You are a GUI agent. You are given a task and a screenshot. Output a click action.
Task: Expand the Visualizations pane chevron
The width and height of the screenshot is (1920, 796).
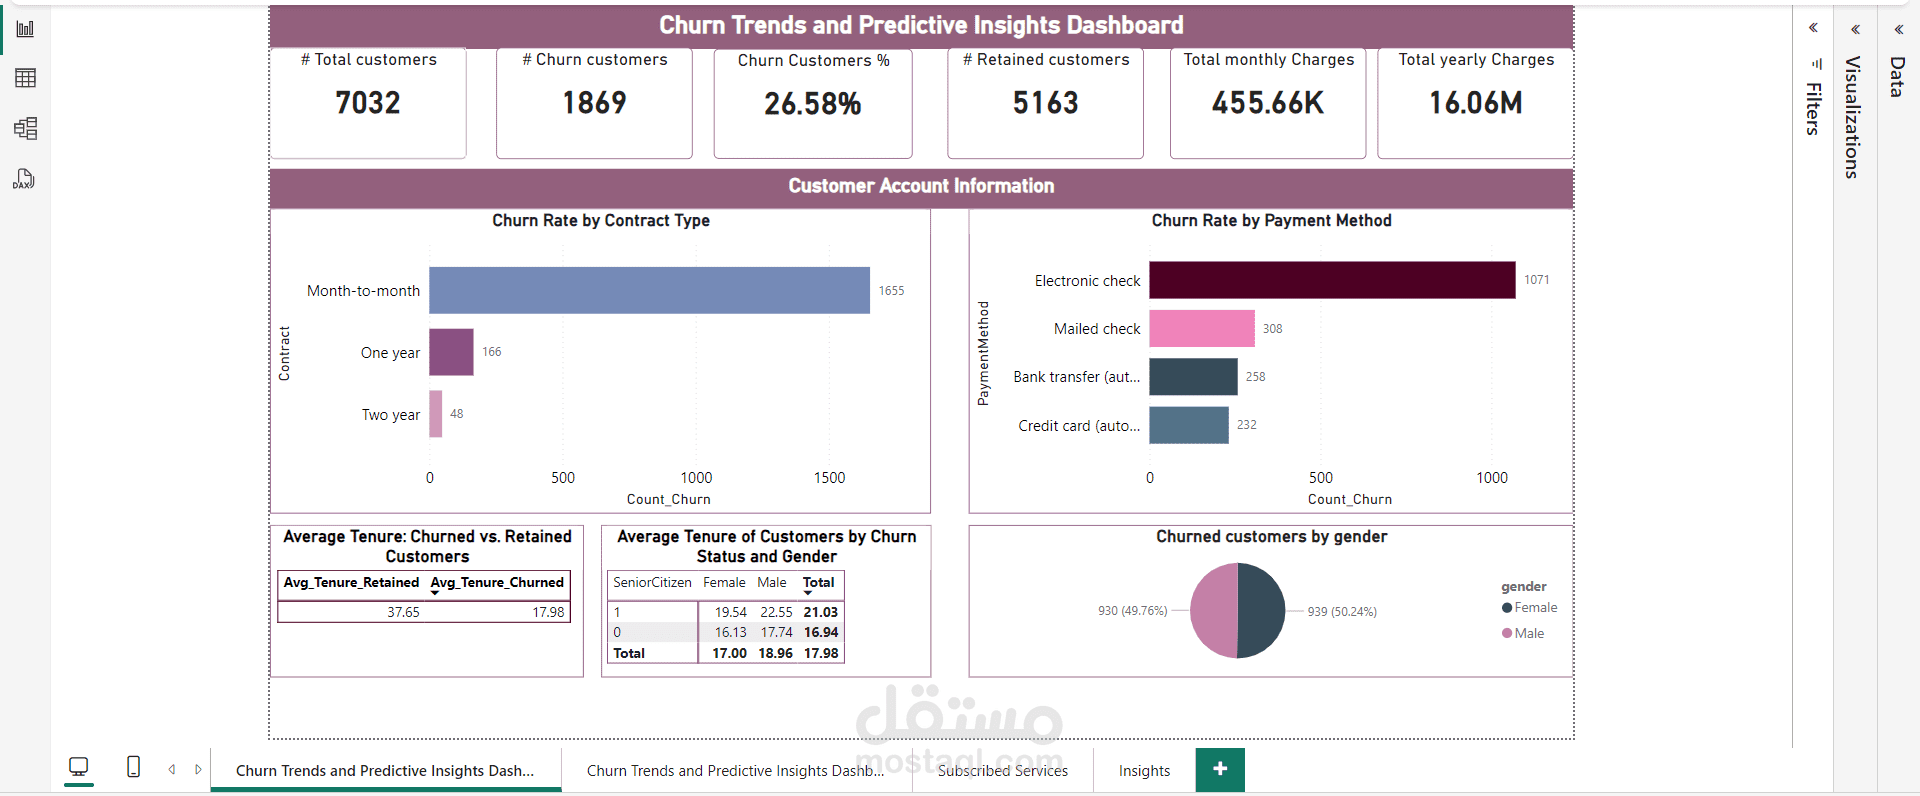[1855, 29]
